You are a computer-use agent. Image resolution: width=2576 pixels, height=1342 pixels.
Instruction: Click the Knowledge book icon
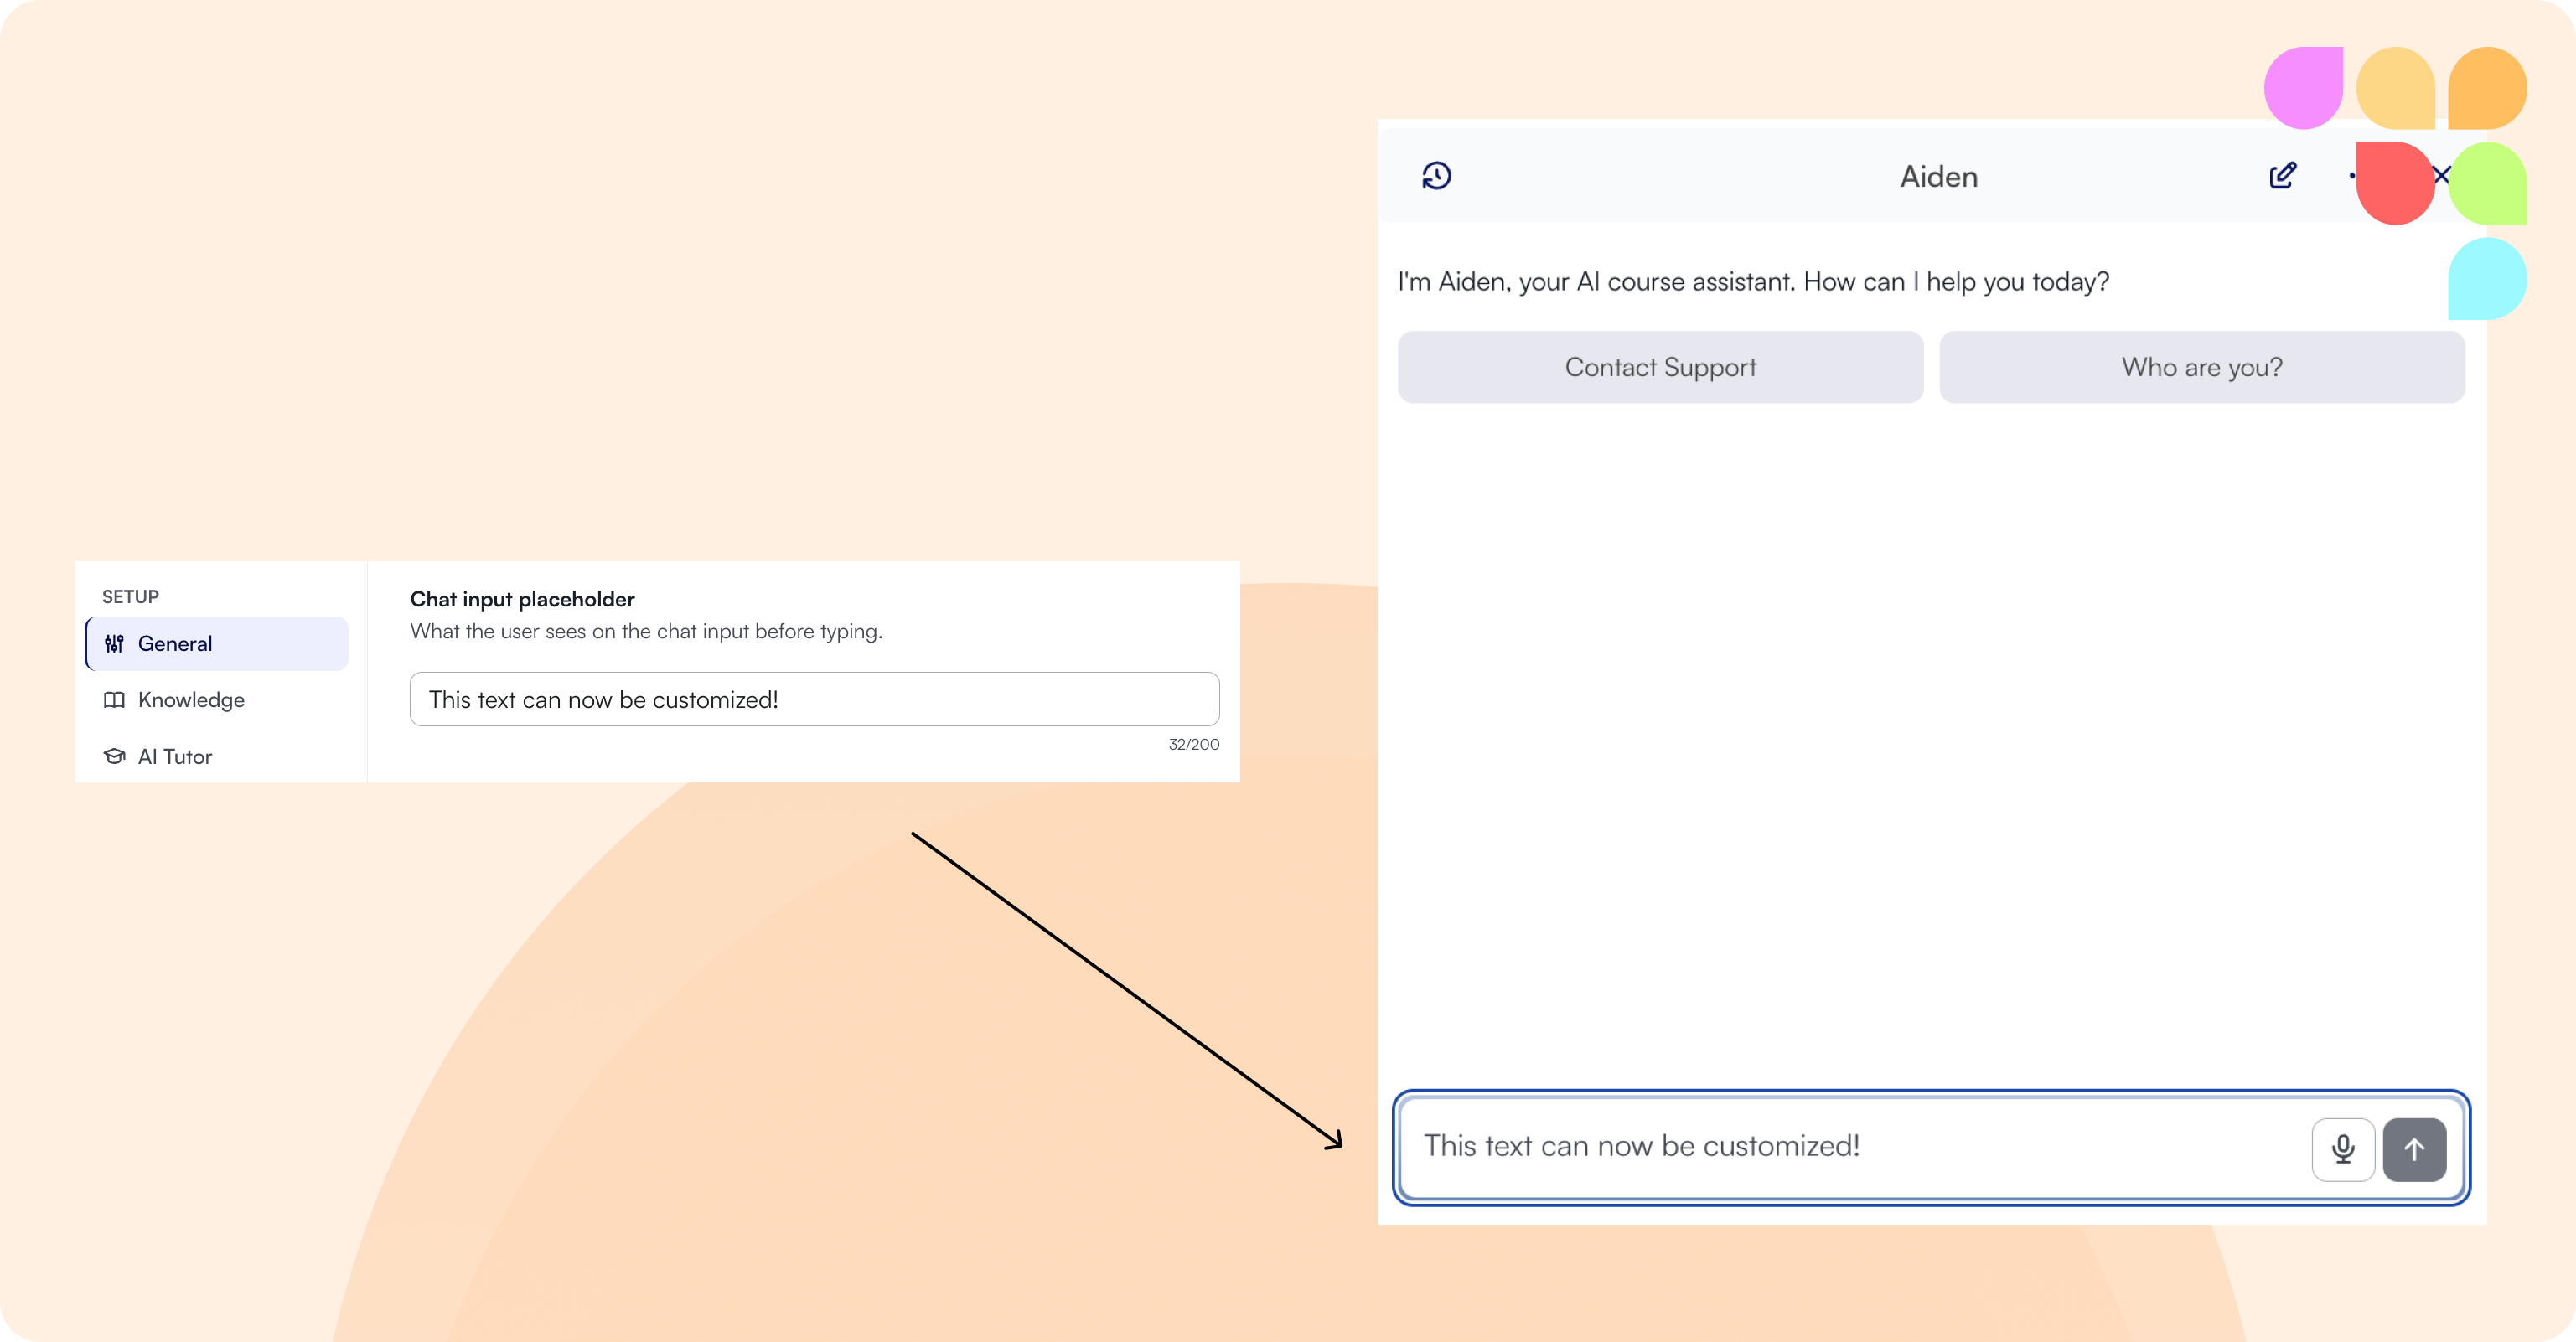point(114,700)
